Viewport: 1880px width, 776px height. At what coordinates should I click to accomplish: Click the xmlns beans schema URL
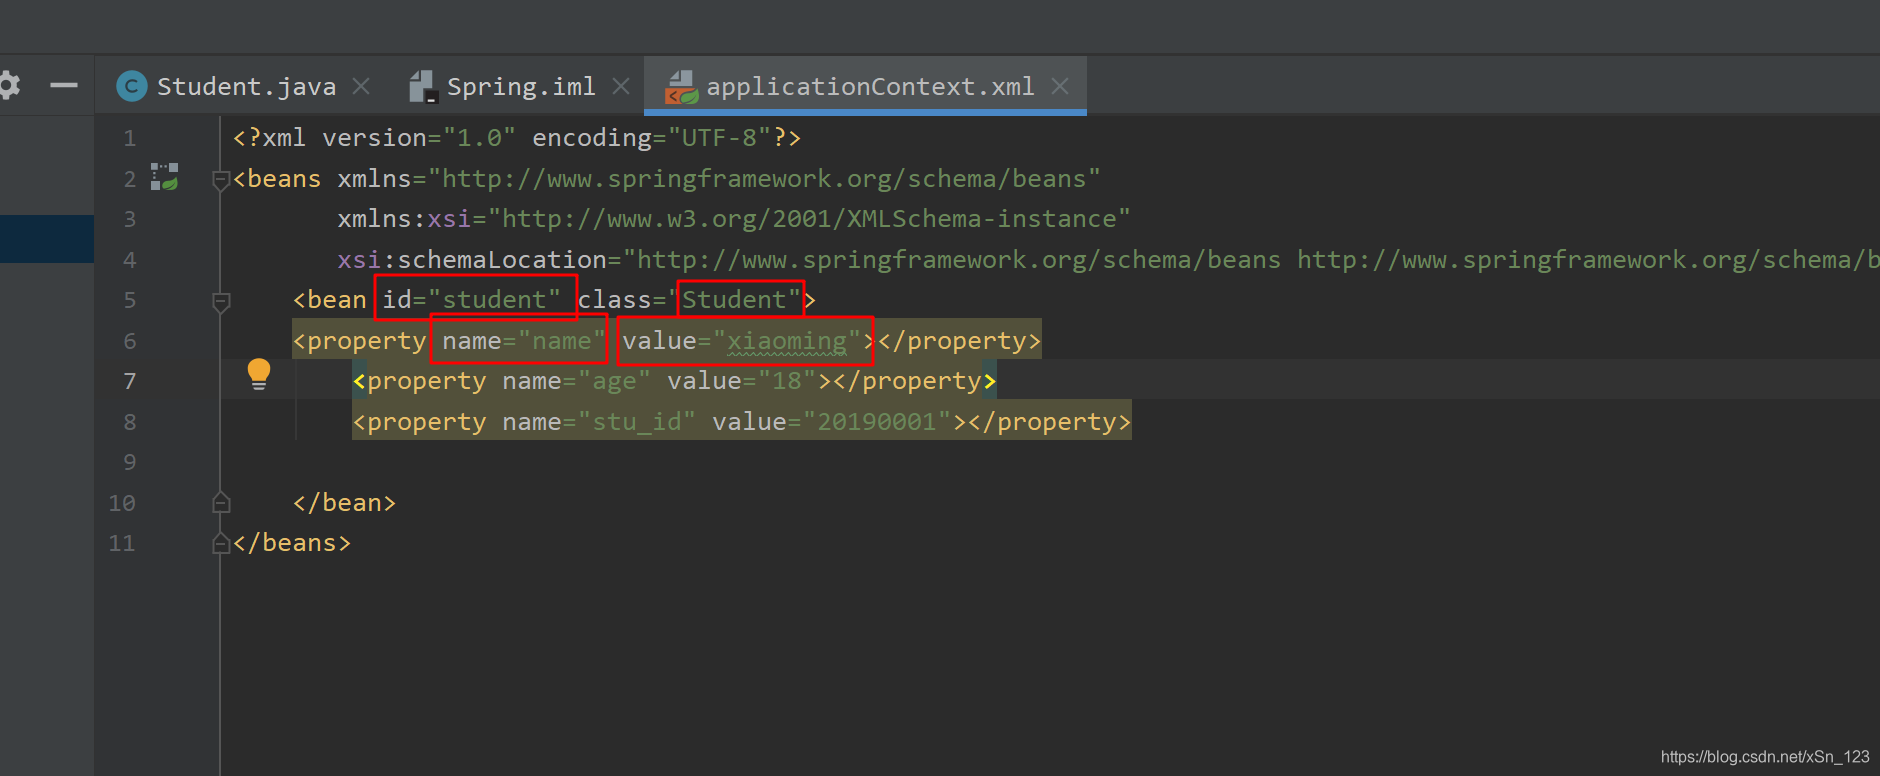click(764, 179)
